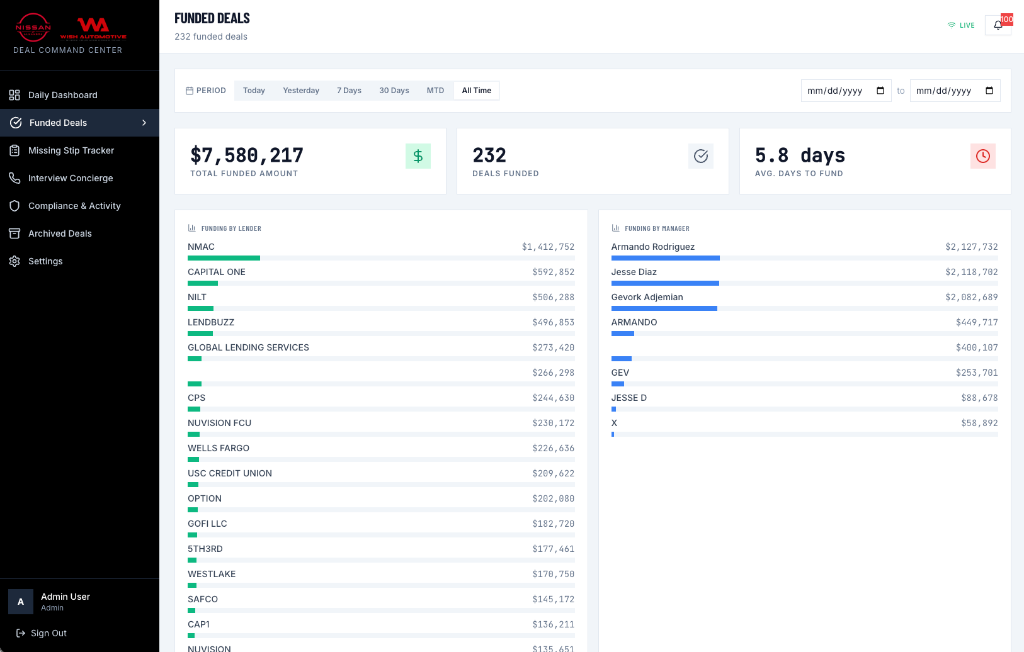Open the Settings gear icon
1024x652 pixels.
(14, 261)
